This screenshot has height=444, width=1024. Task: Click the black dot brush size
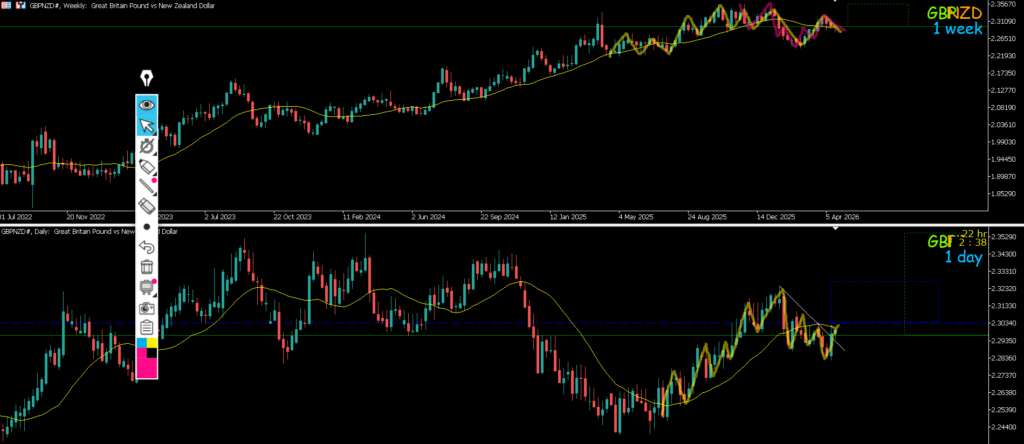pyautogui.click(x=147, y=227)
